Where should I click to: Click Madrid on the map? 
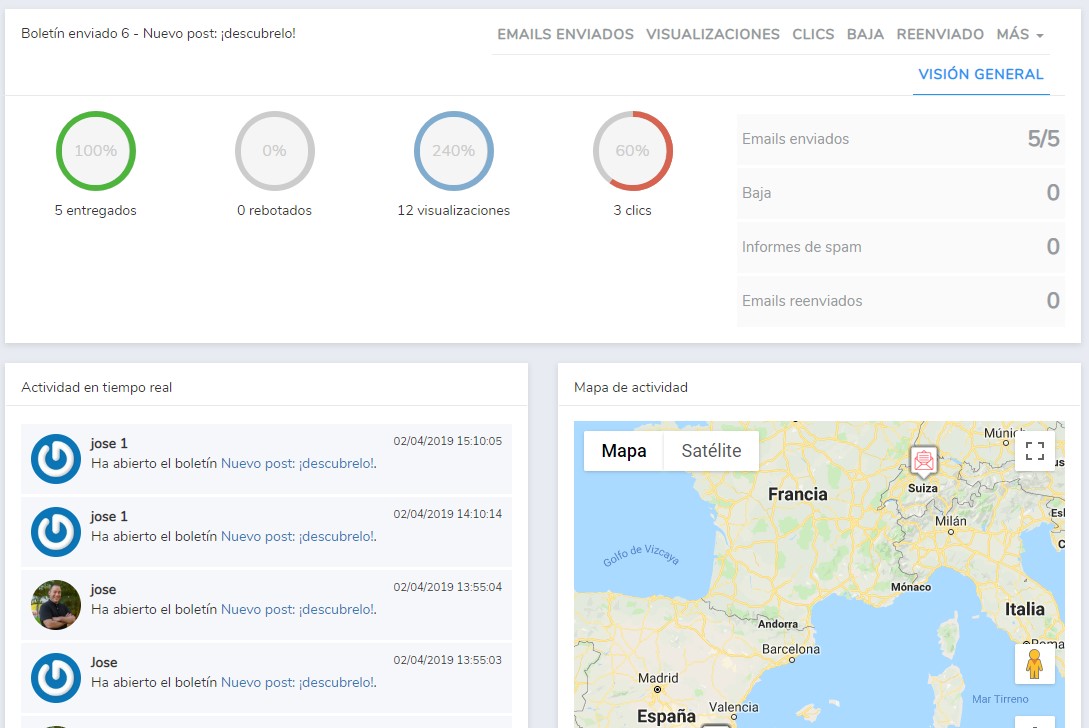point(658,678)
